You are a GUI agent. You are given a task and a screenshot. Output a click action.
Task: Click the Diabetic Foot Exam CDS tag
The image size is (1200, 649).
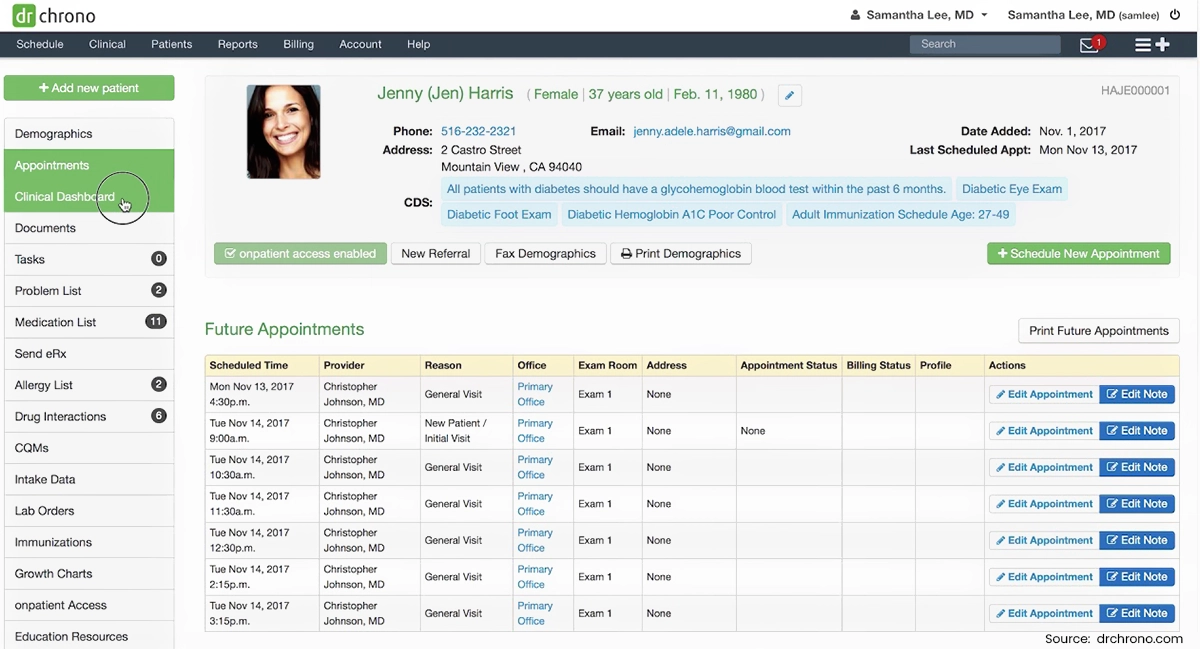pyautogui.click(x=499, y=214)
